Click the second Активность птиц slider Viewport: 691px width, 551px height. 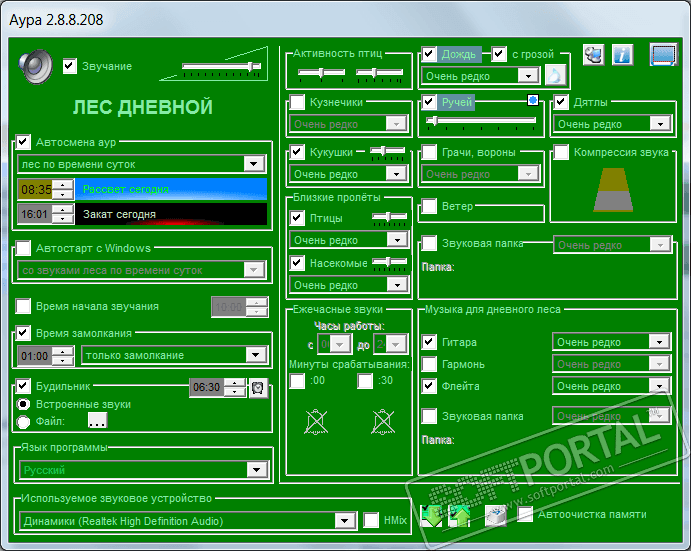pyautogui.click(x=379, y=73)
